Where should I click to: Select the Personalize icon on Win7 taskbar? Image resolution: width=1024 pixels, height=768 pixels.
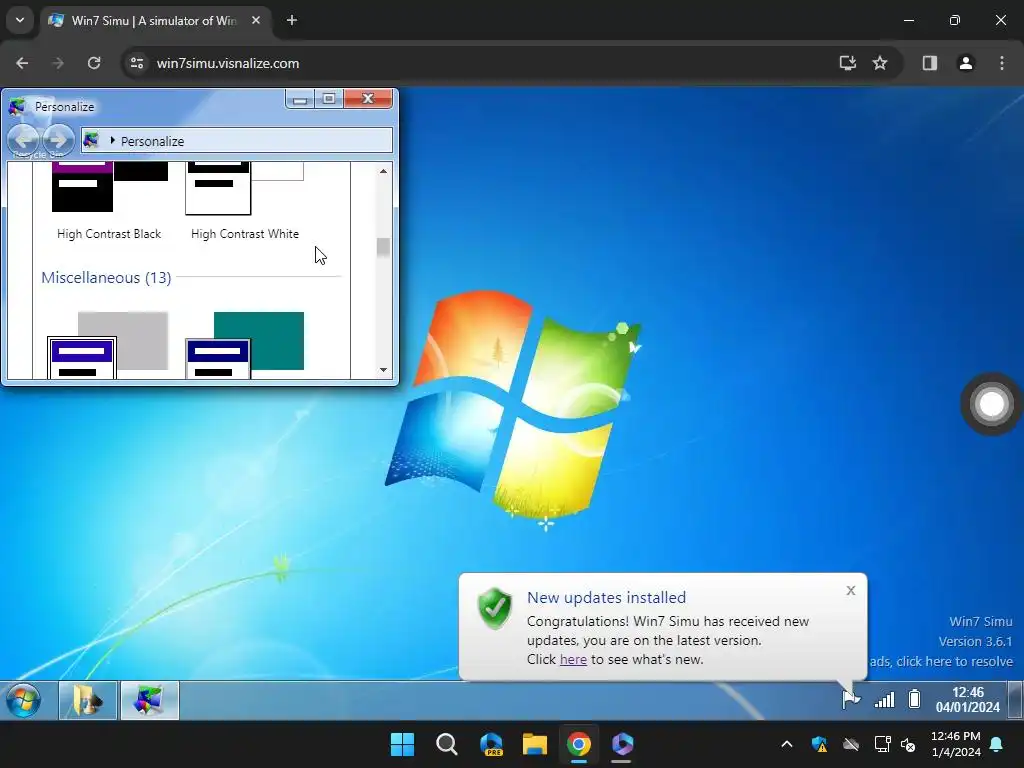click(150, 700)
